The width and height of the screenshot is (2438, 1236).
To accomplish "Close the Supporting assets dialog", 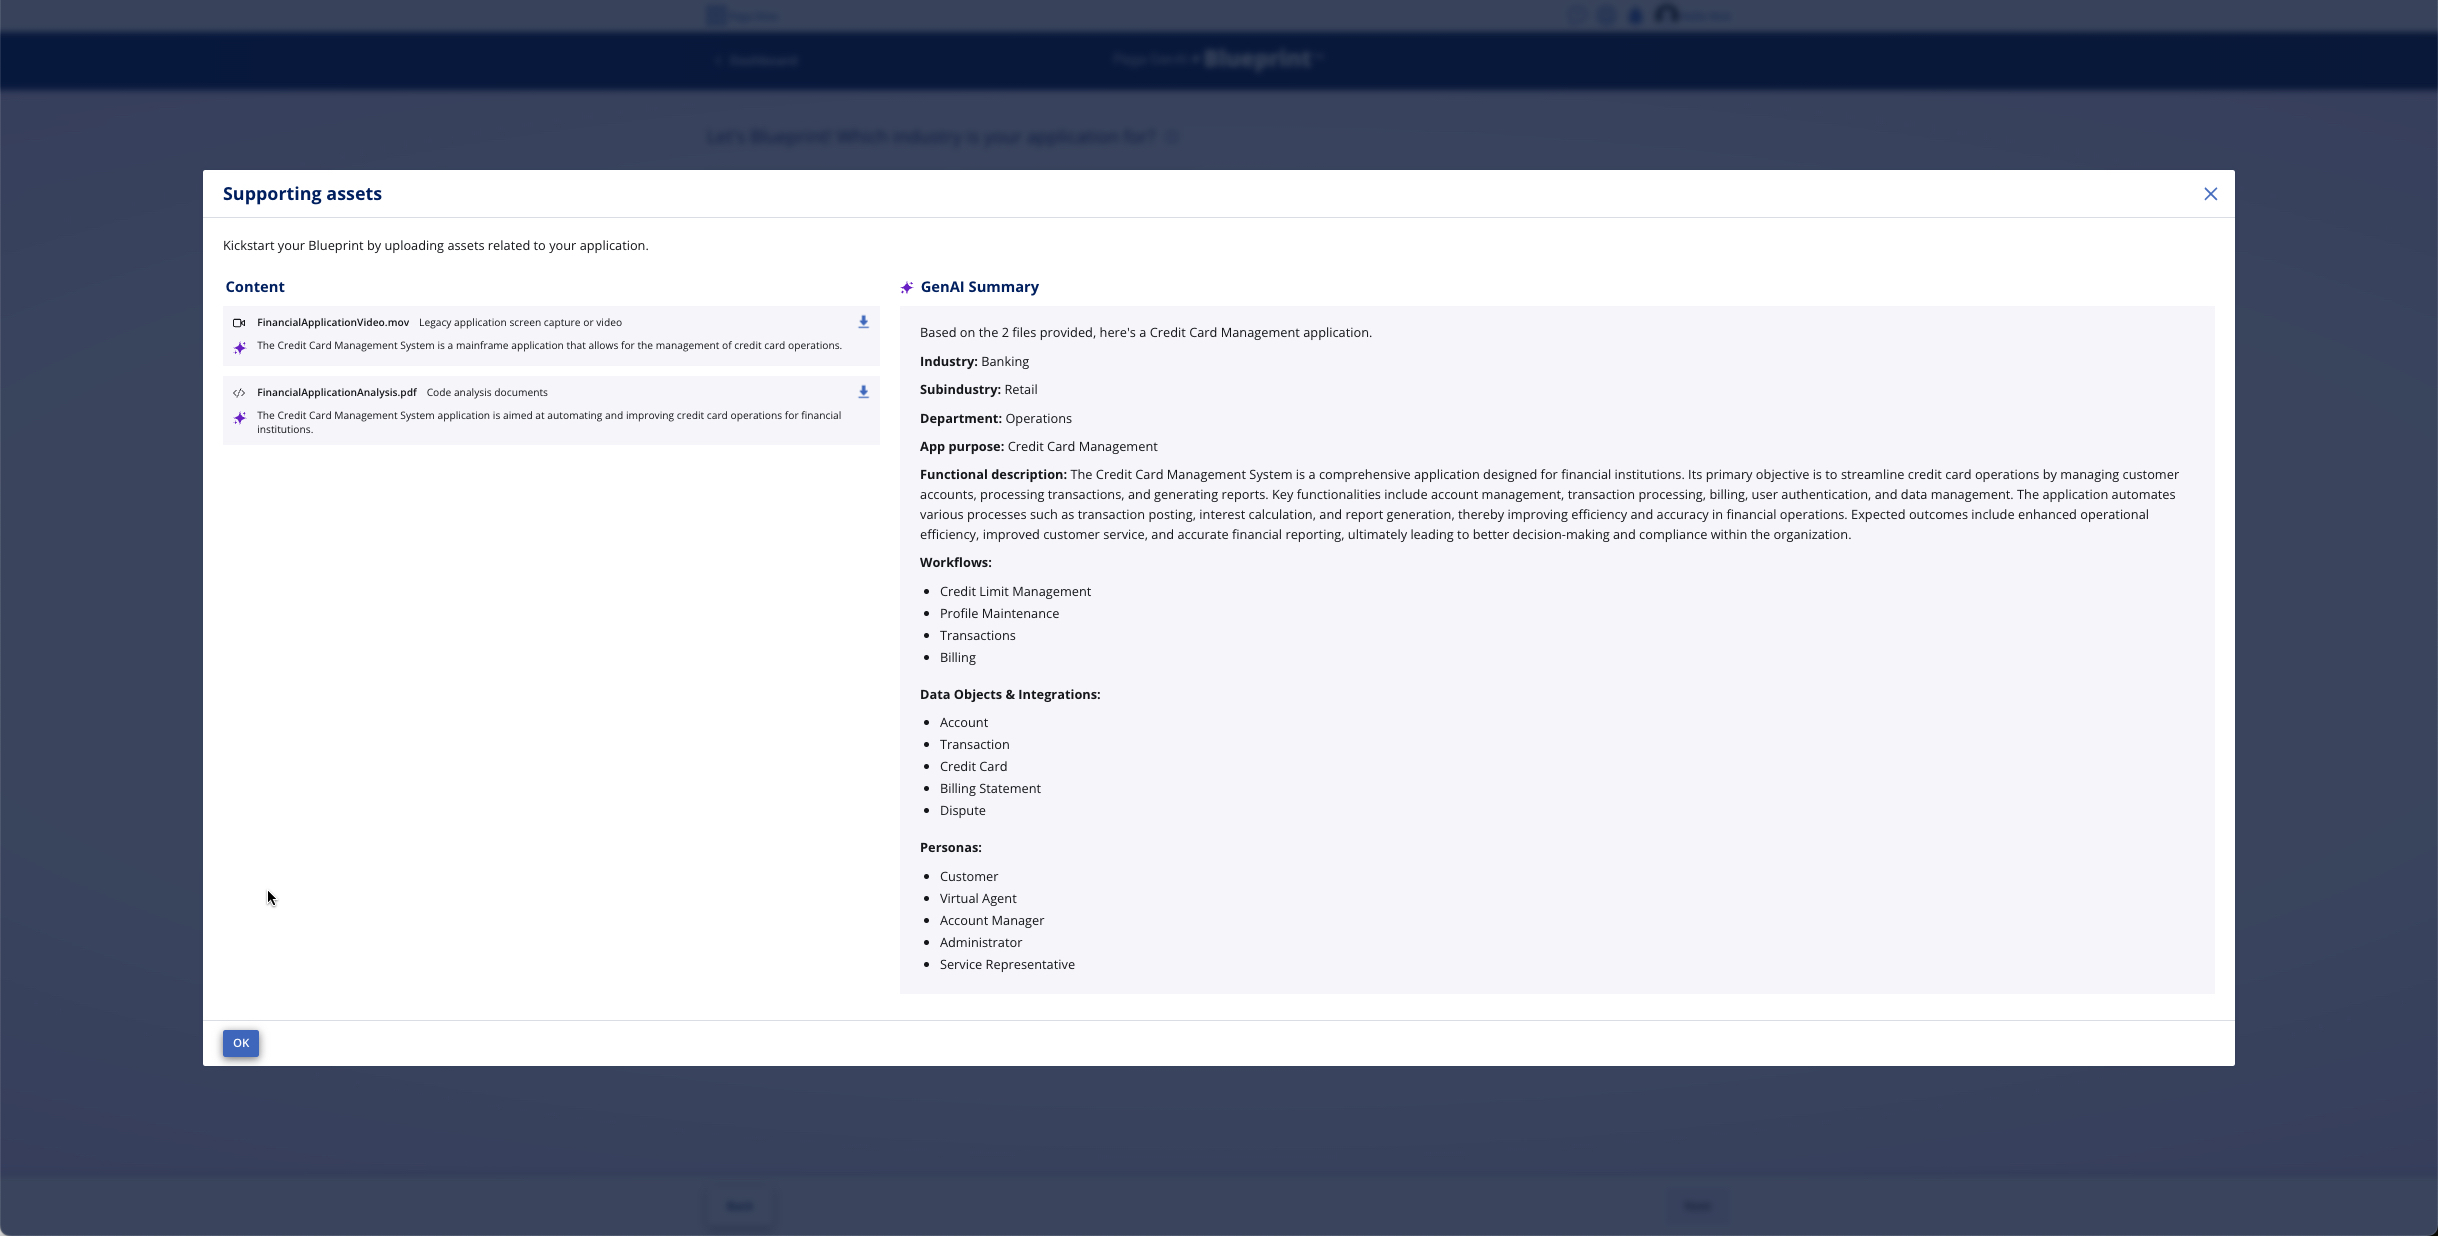I will point(2210,194).
